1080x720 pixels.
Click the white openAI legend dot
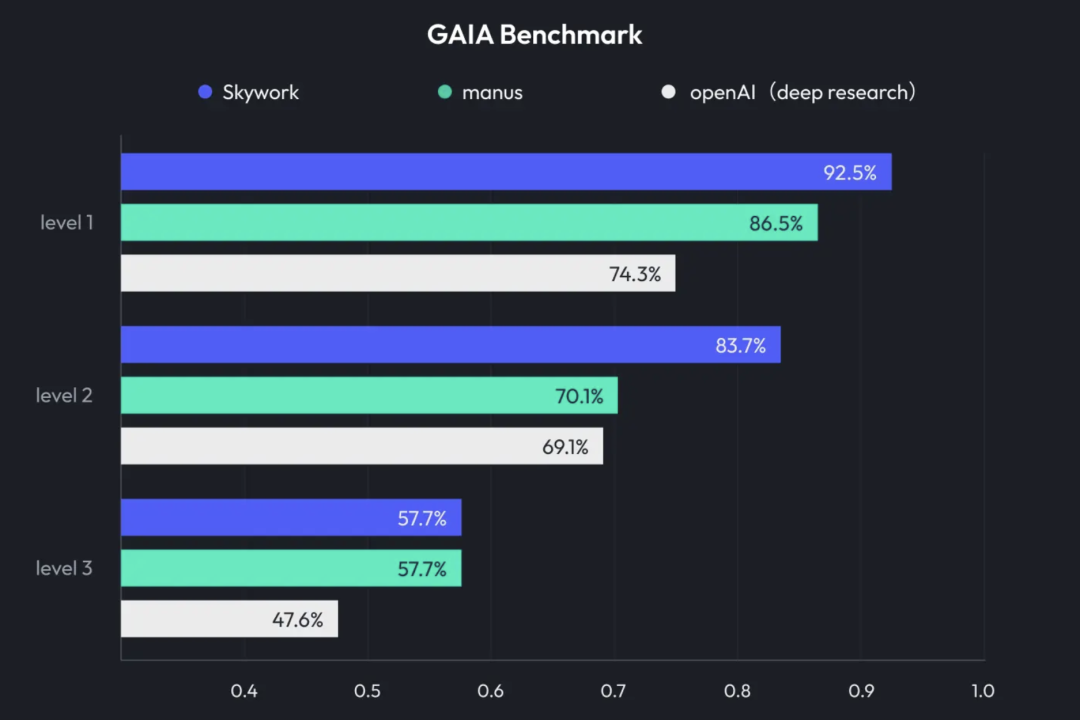(x=668, y=92)
